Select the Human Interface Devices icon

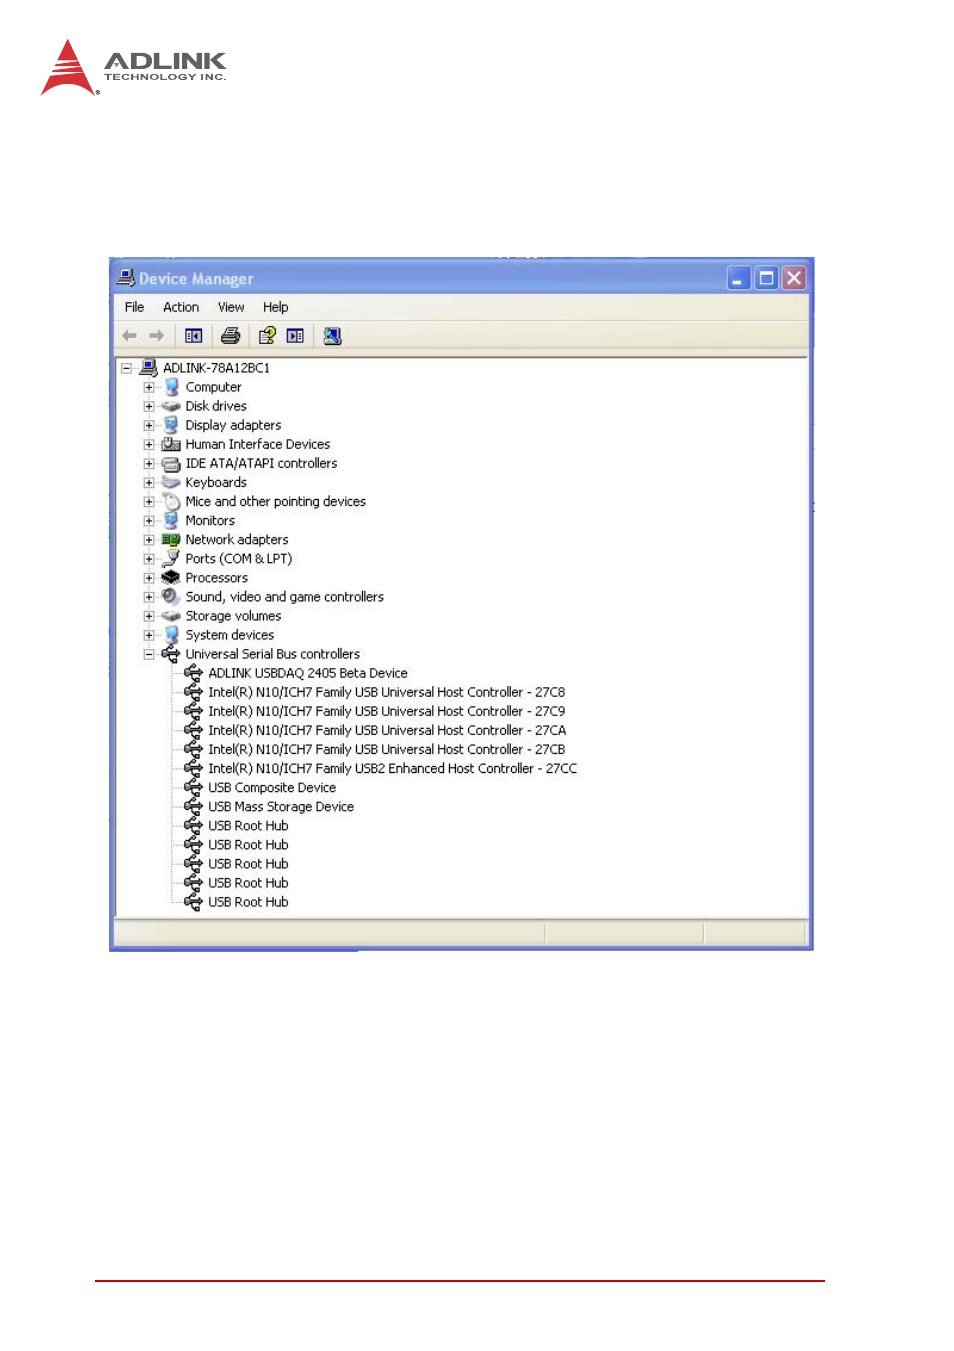tap(171, 444)
